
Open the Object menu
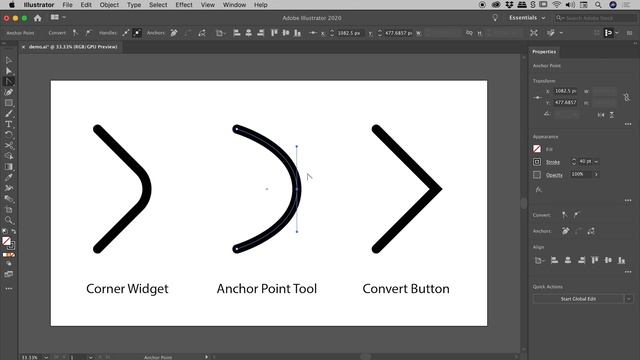pos(109,5)
